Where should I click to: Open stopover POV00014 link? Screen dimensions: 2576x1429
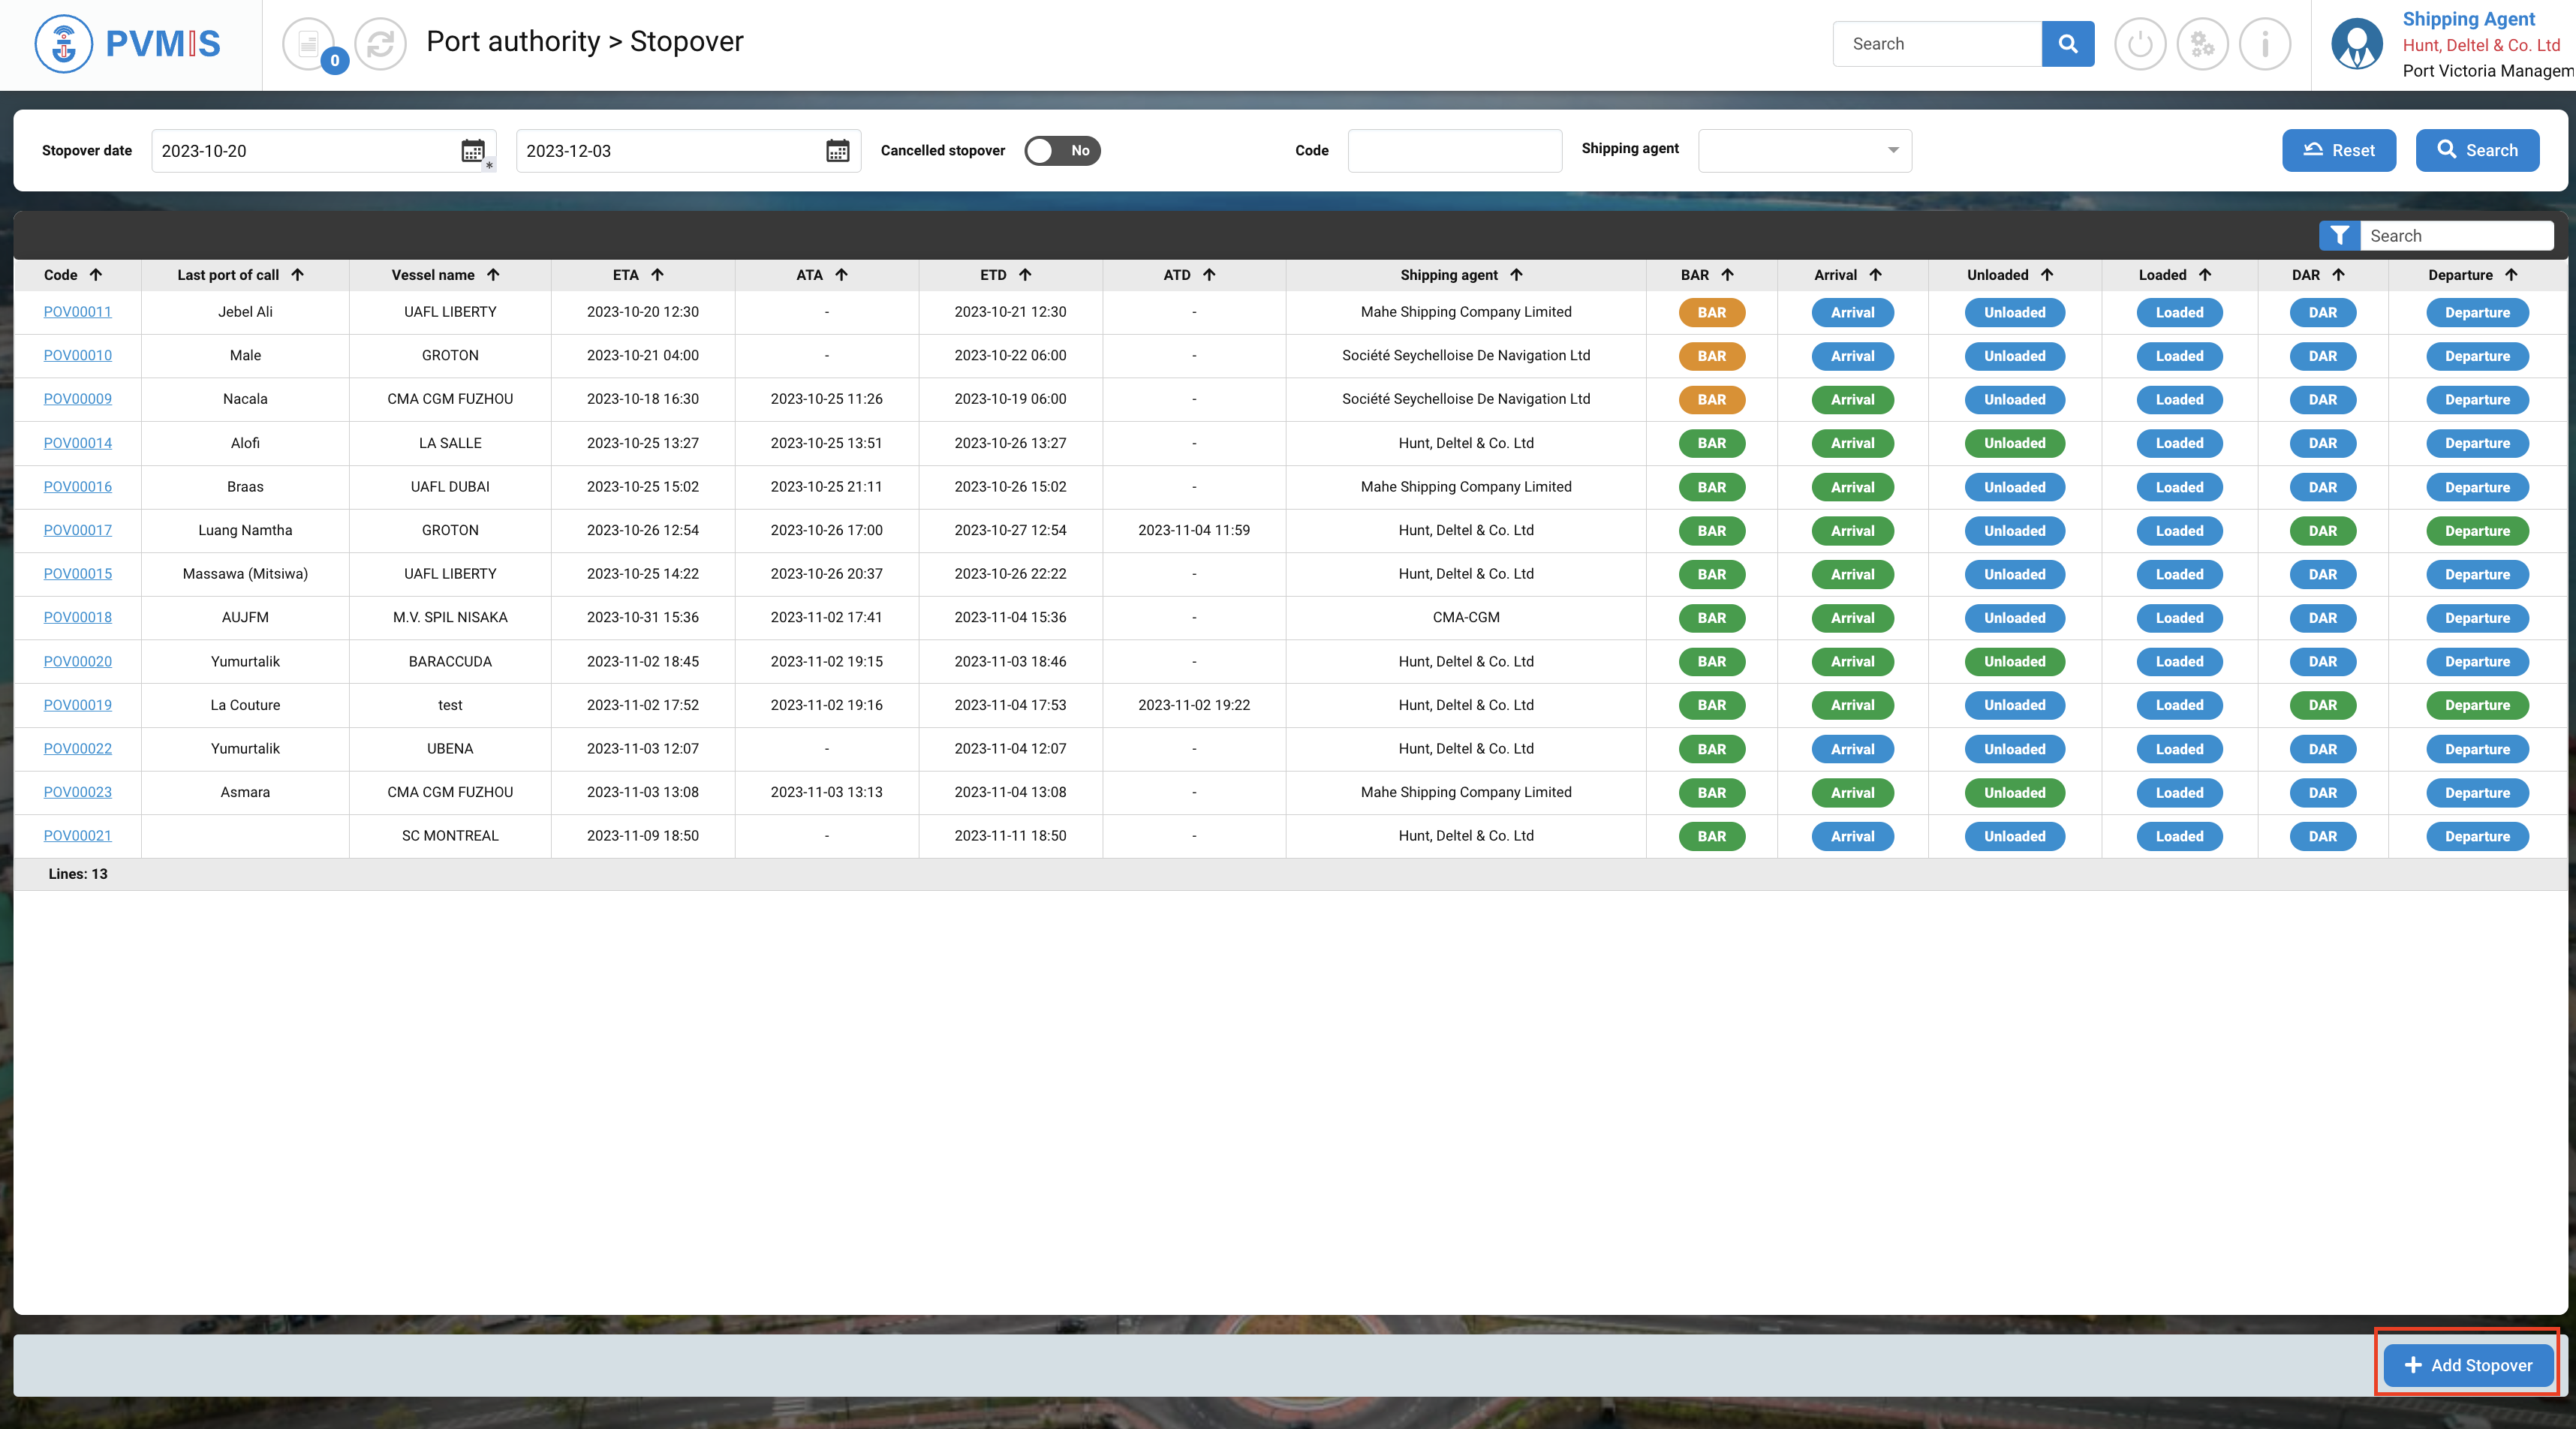coord(78,443)
